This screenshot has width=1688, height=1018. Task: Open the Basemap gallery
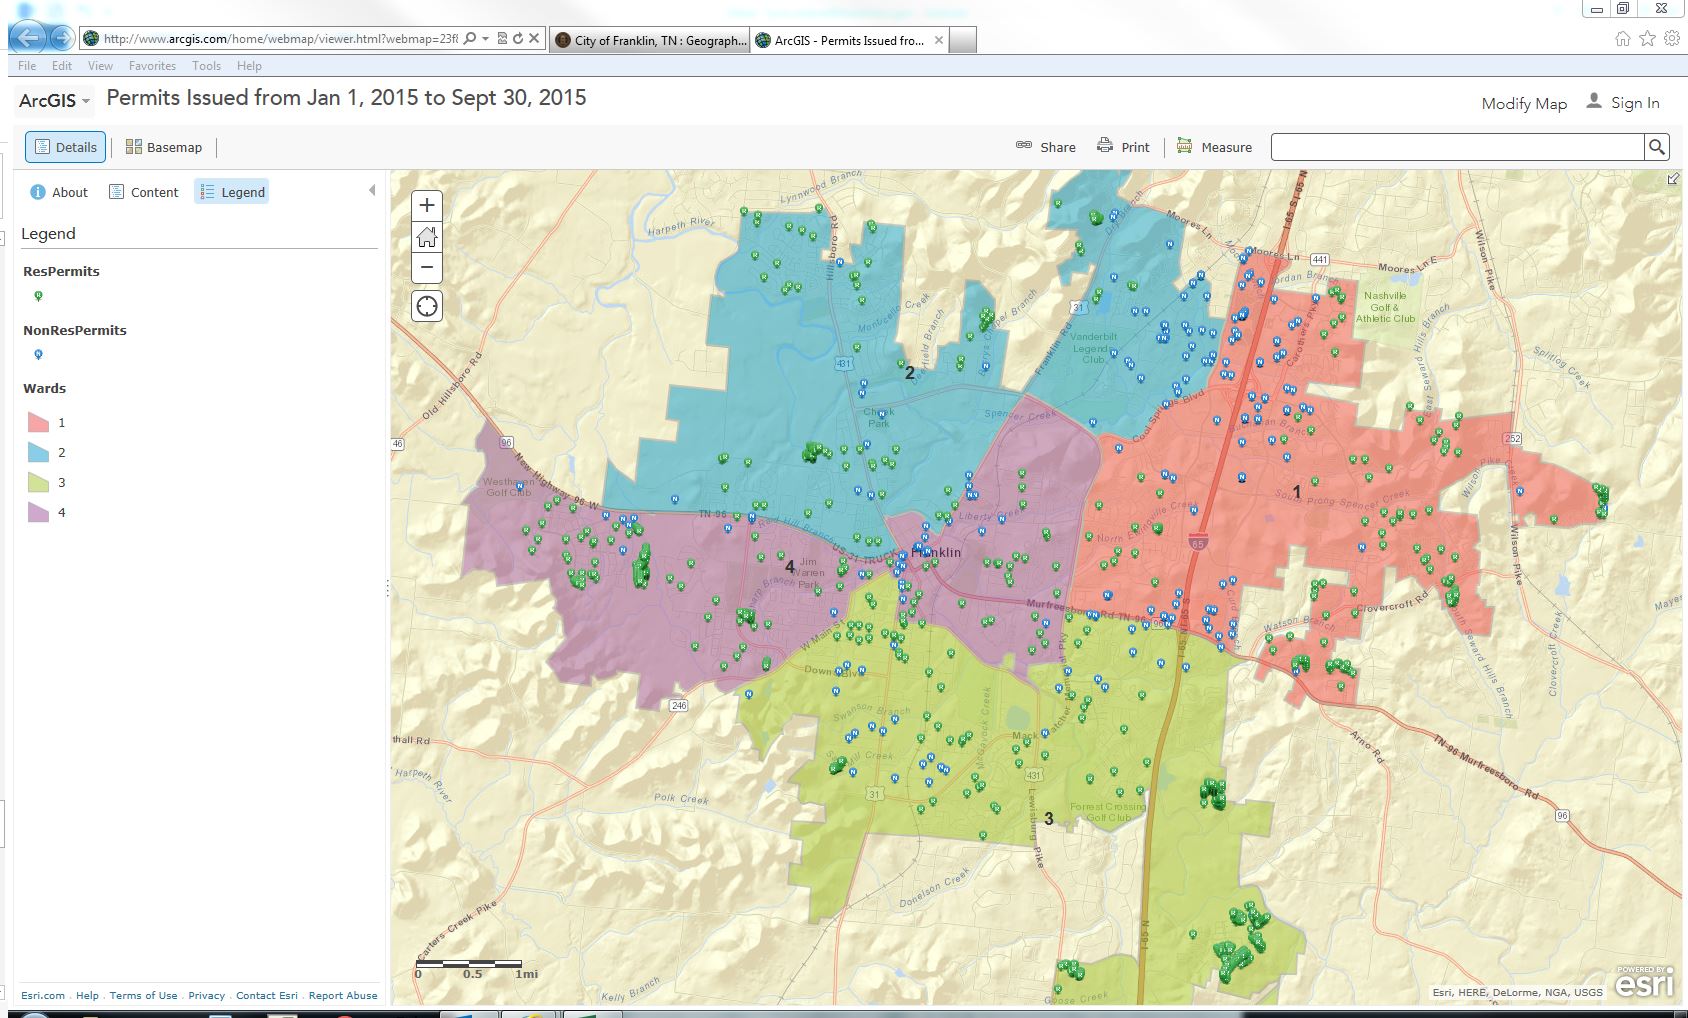coord(164,147)
